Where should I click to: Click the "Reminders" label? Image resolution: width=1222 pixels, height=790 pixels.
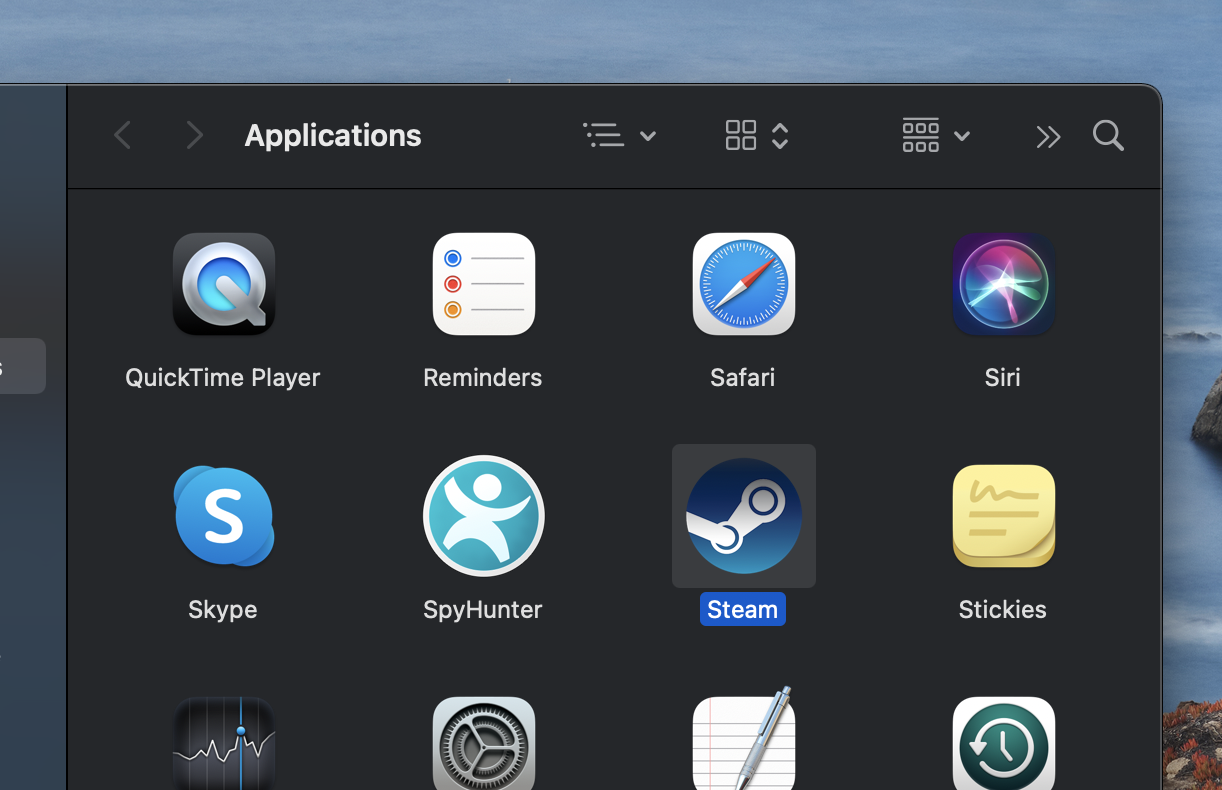[x=482, y=377]
